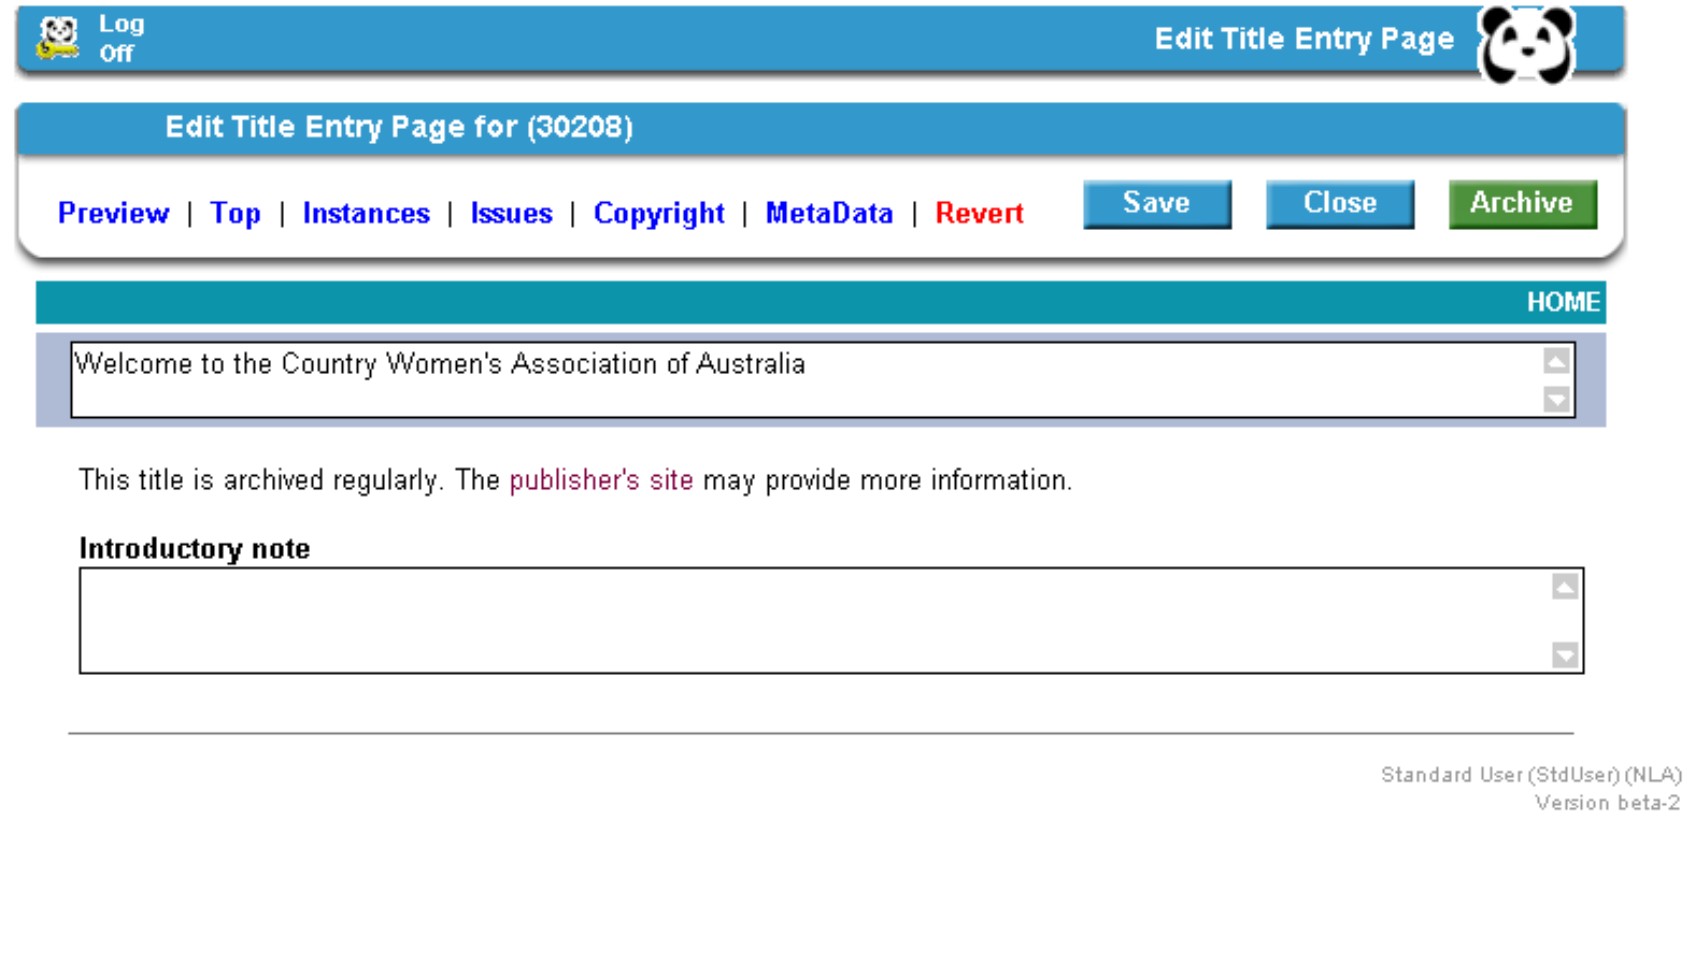Click the large panda logo
This screenshot has width=1696, height=978.
1526,45
